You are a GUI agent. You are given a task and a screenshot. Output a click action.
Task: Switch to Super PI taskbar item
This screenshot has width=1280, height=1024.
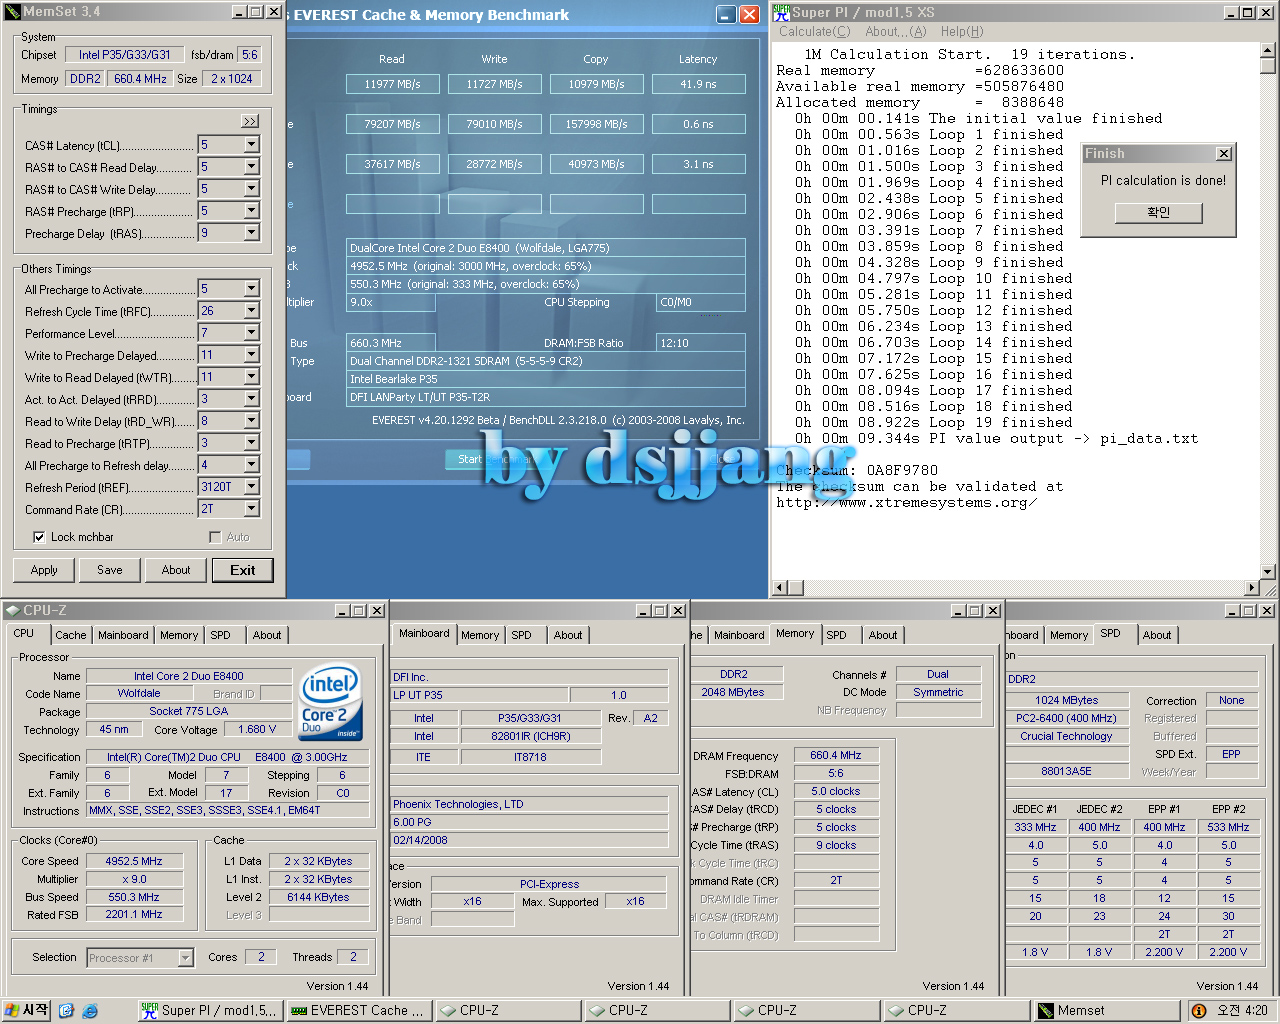(210, 1011)
